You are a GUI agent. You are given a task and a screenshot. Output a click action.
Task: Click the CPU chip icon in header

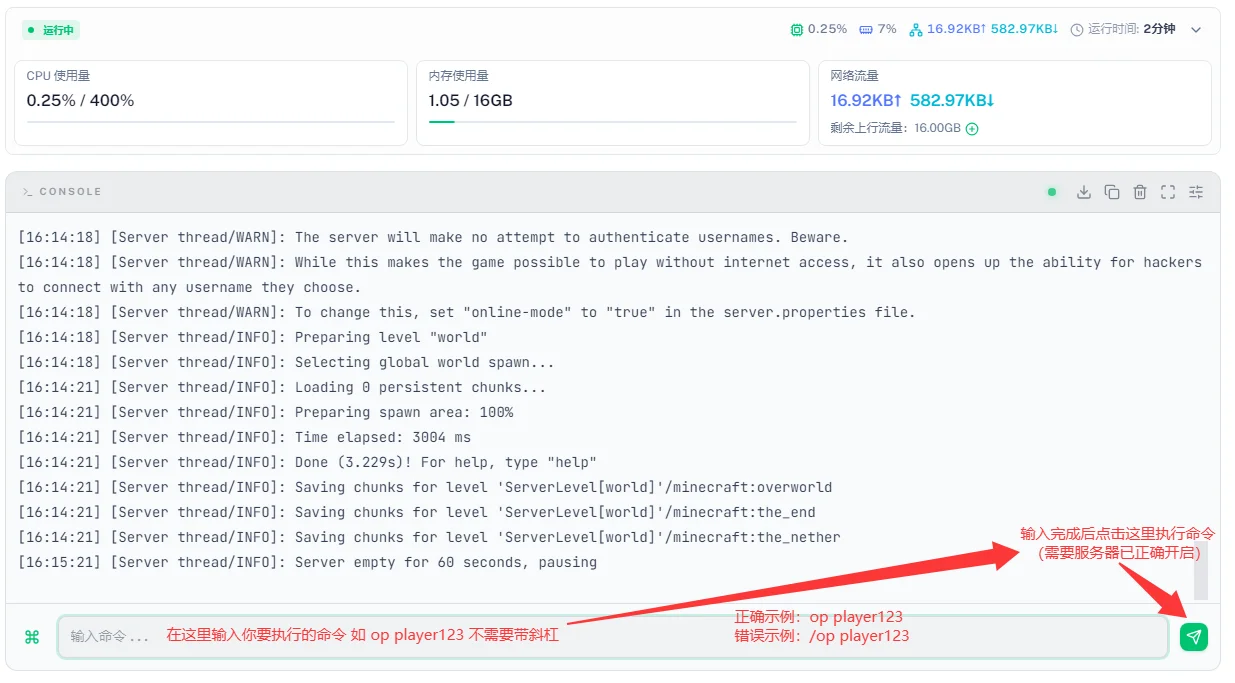(796, 30)
